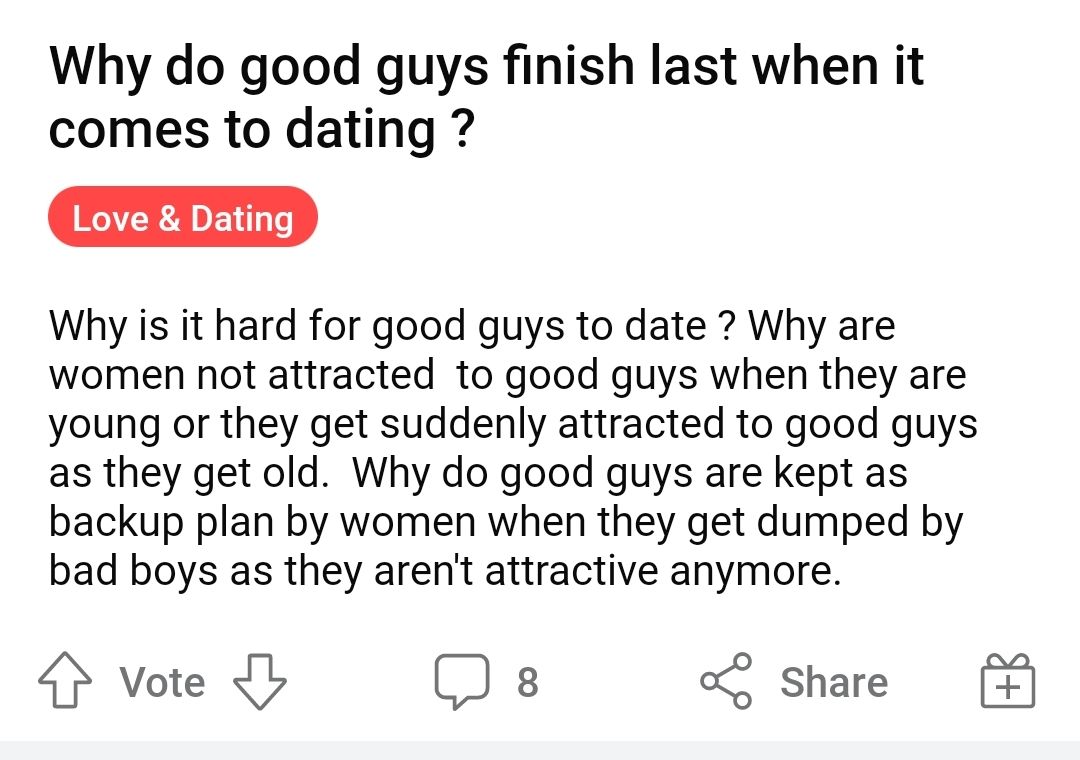Viewport: 1080px width, 760px height.
Task: Open the question category filter
Action: tap(183, 217)
